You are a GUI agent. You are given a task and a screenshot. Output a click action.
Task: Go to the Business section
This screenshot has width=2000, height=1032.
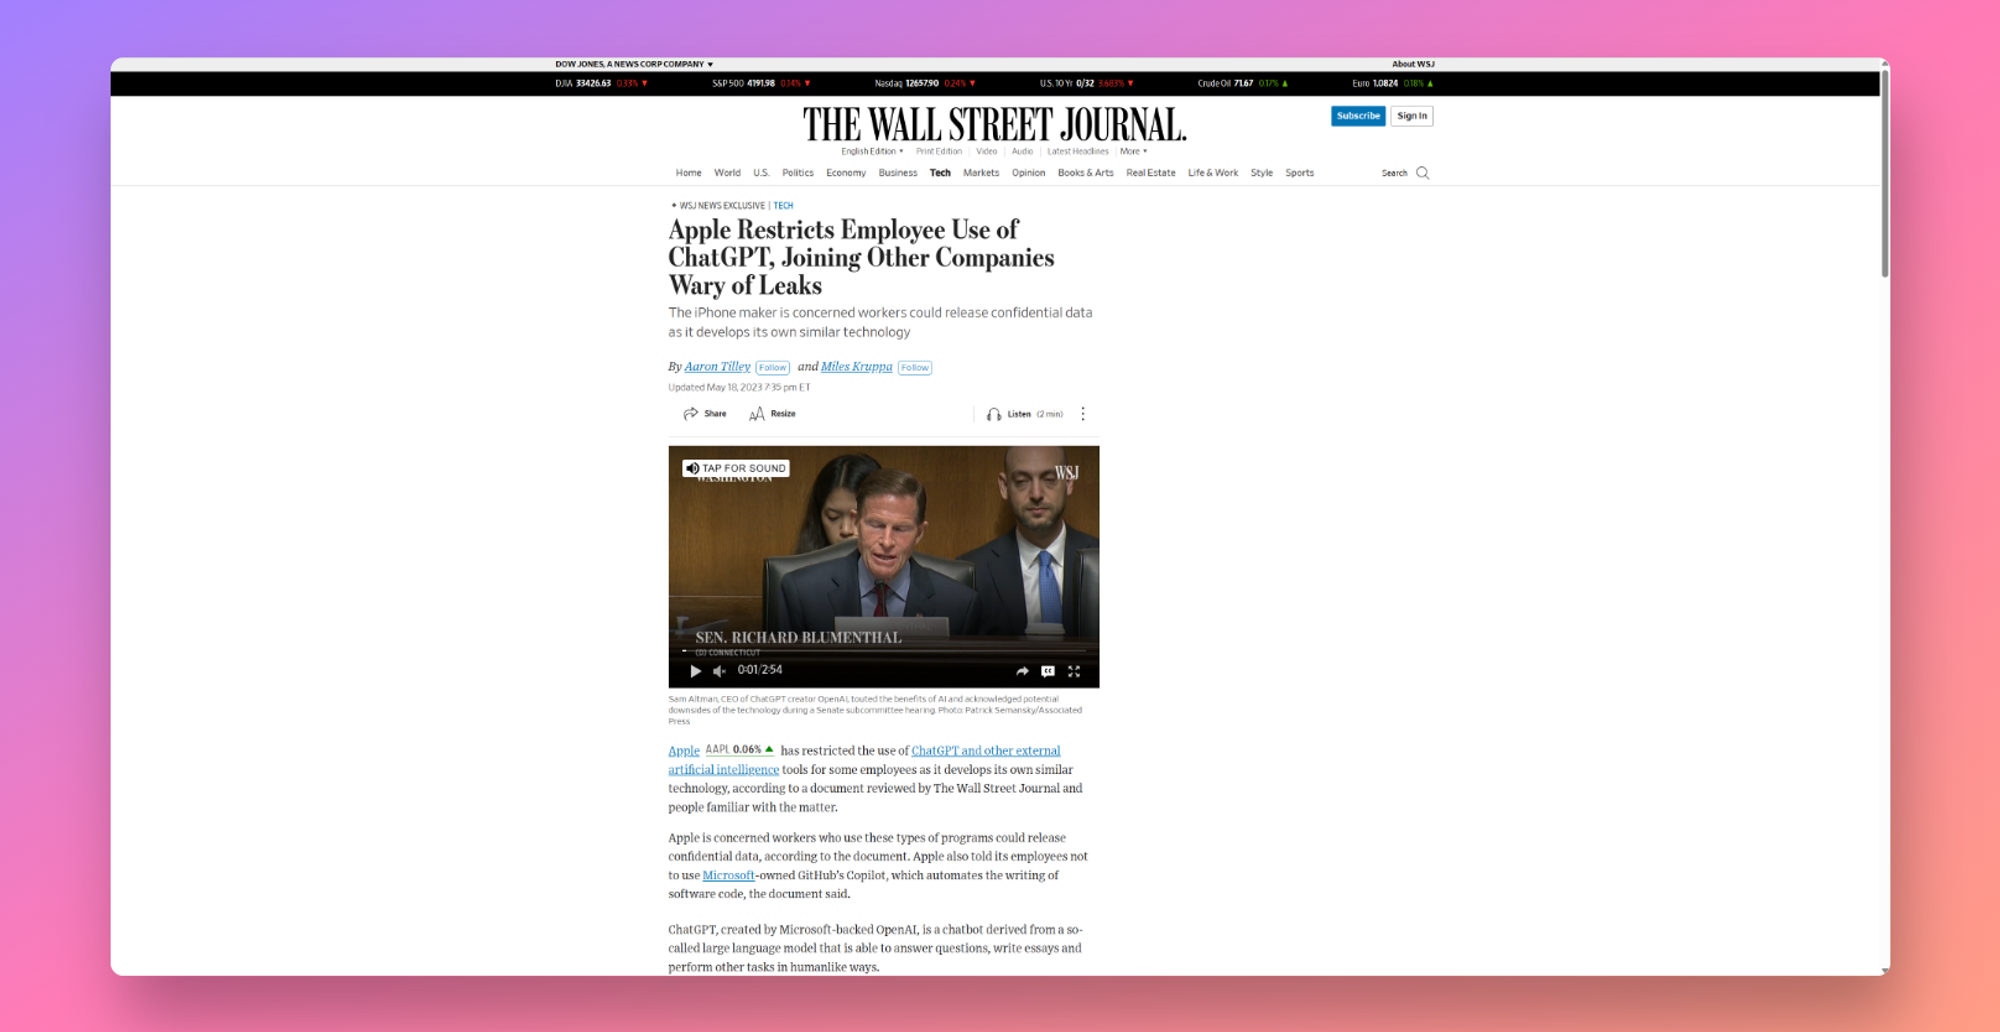[897, 173]
